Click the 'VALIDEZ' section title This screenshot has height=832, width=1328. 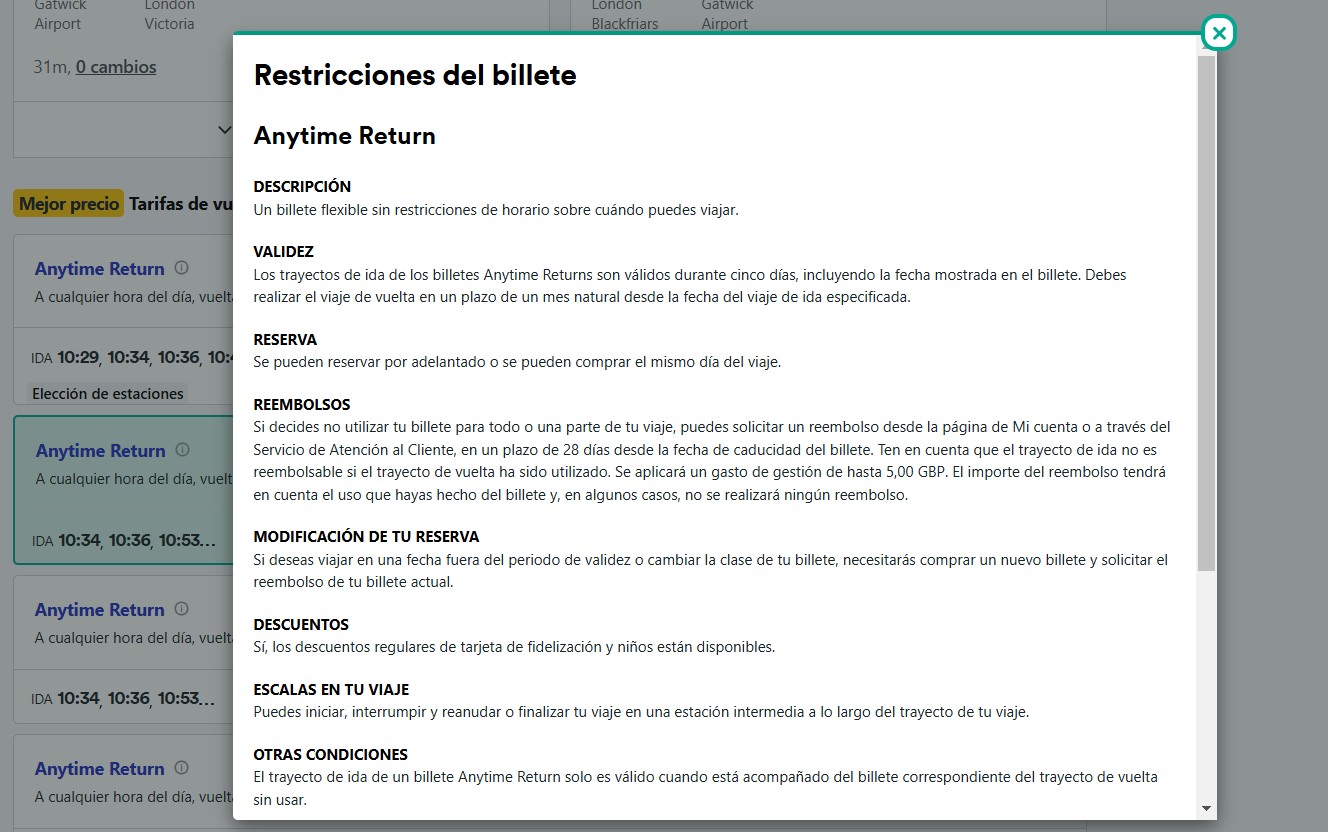(284, 252)
